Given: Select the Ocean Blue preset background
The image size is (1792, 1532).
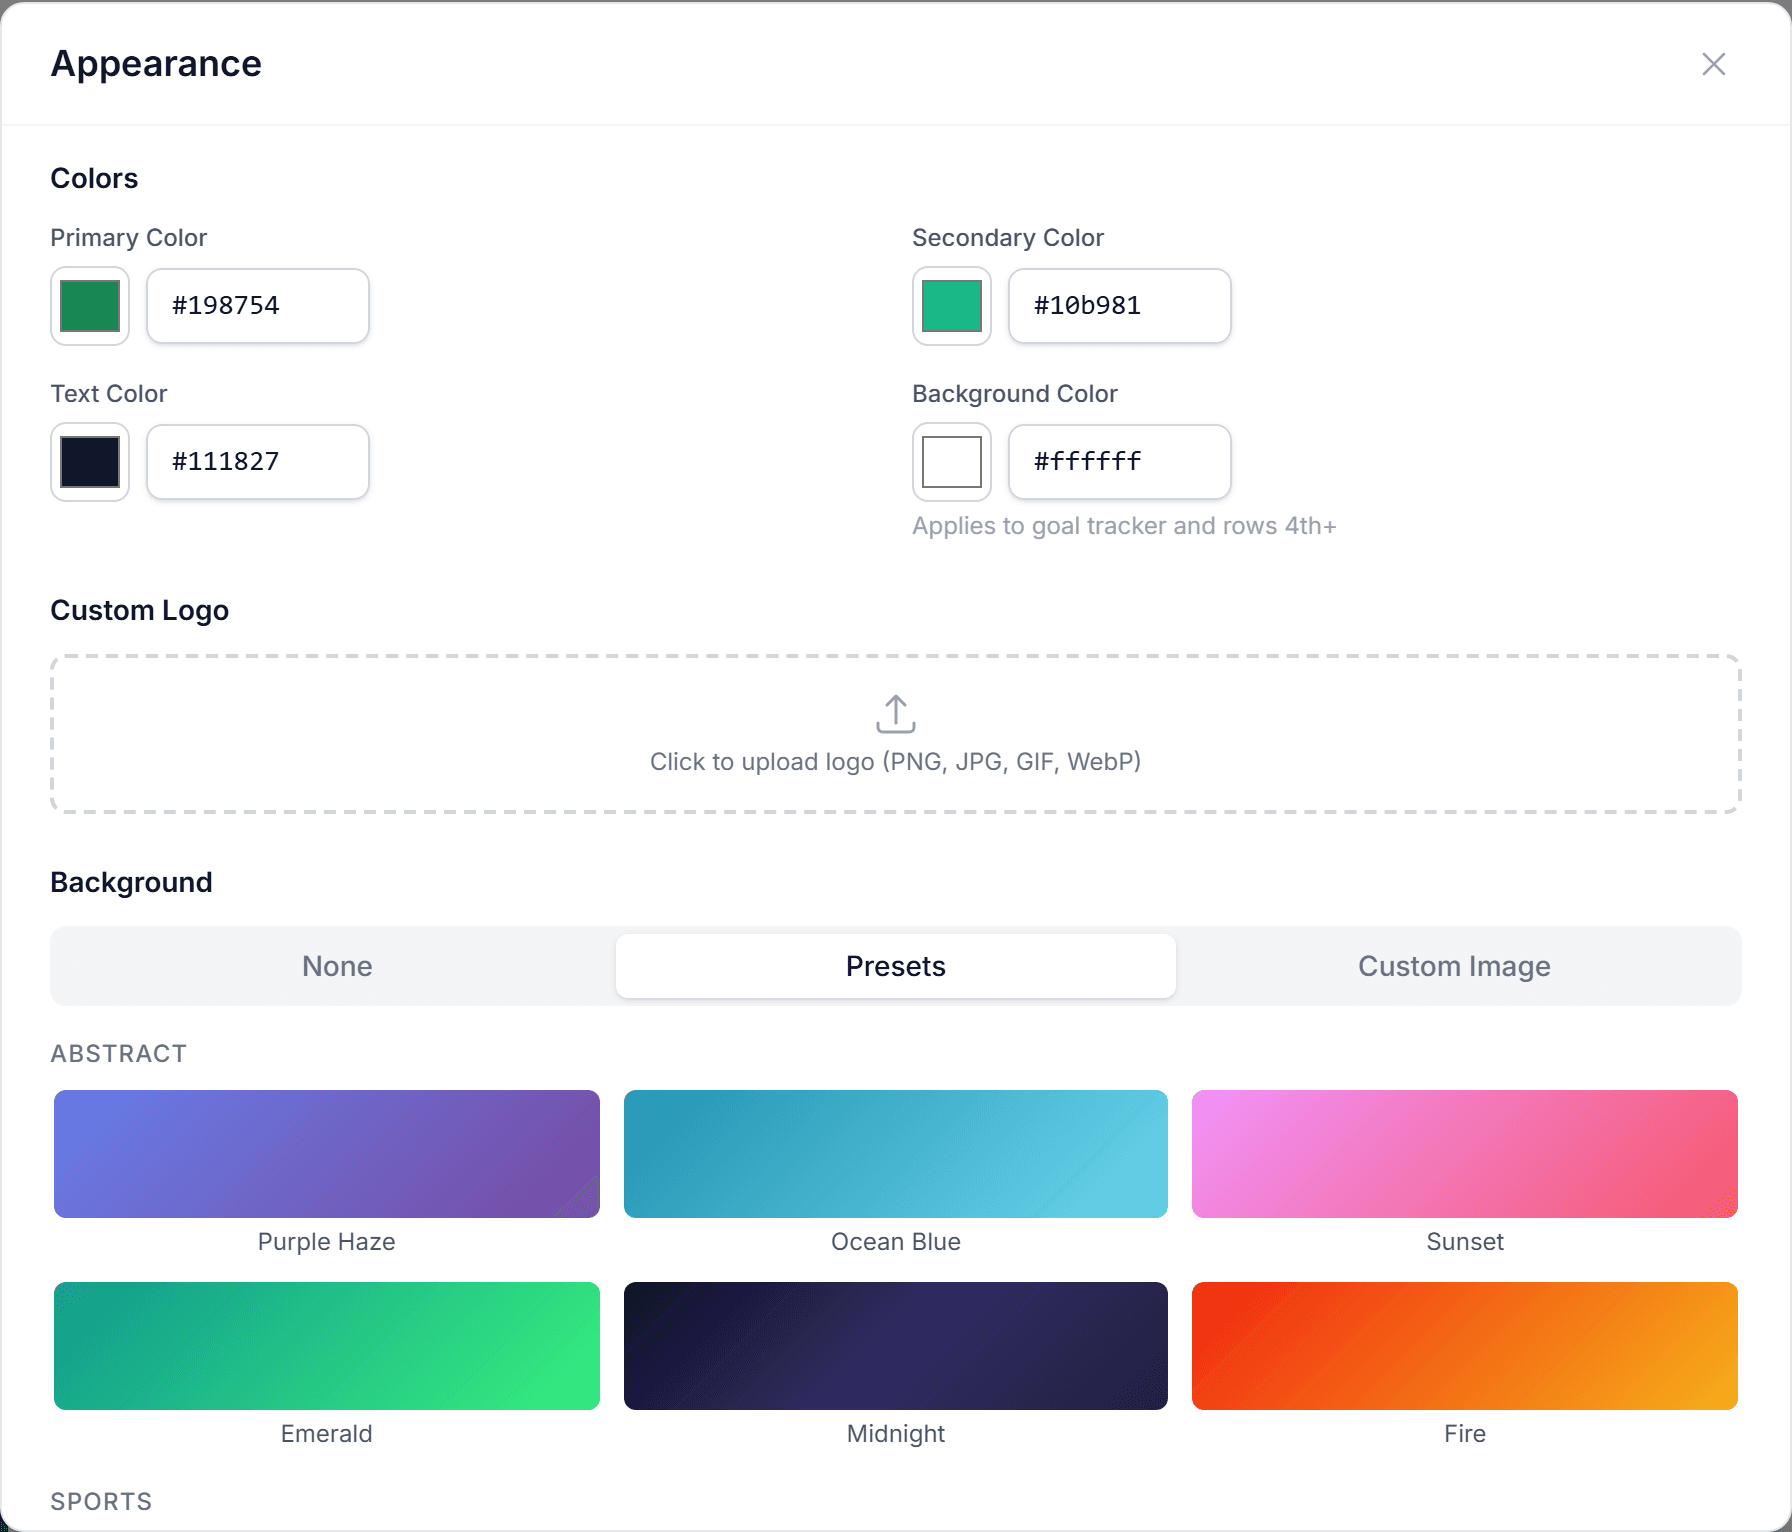Looking at the screenshot, I should 895,1153.
